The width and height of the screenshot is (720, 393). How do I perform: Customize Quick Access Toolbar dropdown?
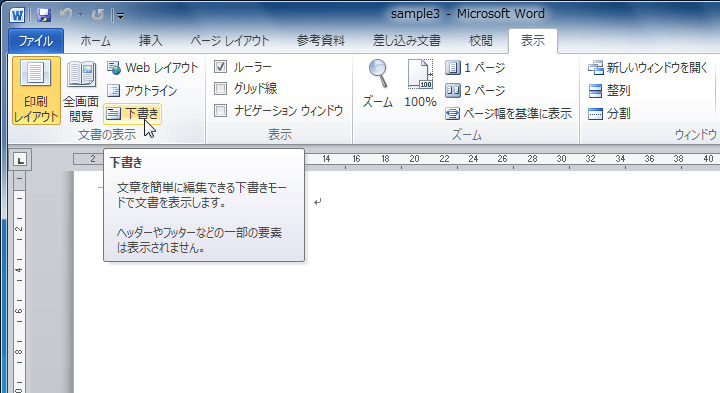click(120, 16)
